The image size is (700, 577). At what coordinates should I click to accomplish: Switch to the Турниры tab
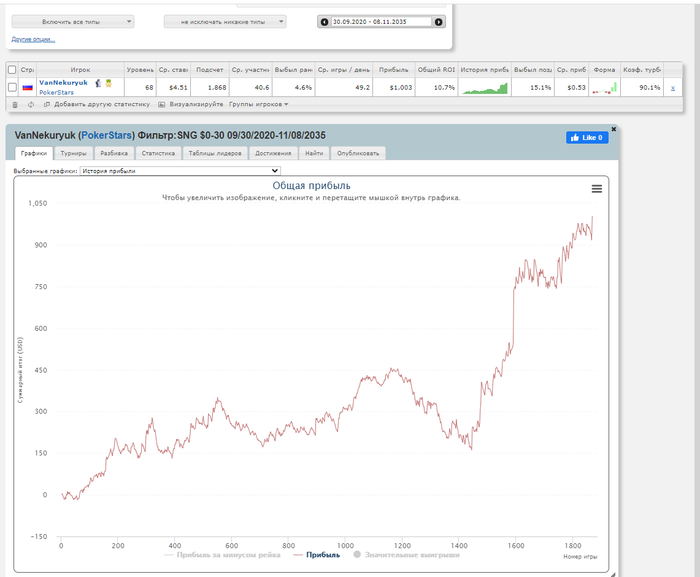click(x=74, y=153)
